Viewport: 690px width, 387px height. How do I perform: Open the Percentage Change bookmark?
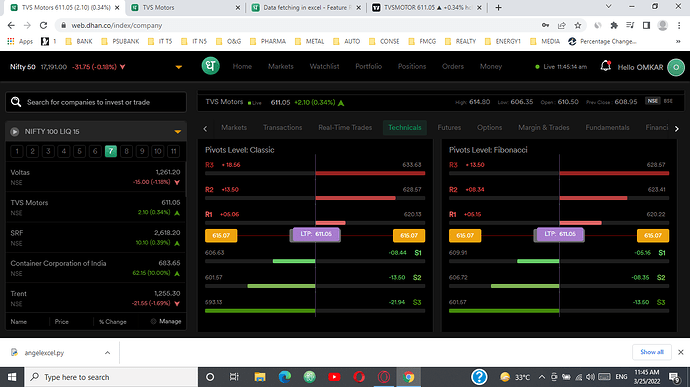click(602, 41)
